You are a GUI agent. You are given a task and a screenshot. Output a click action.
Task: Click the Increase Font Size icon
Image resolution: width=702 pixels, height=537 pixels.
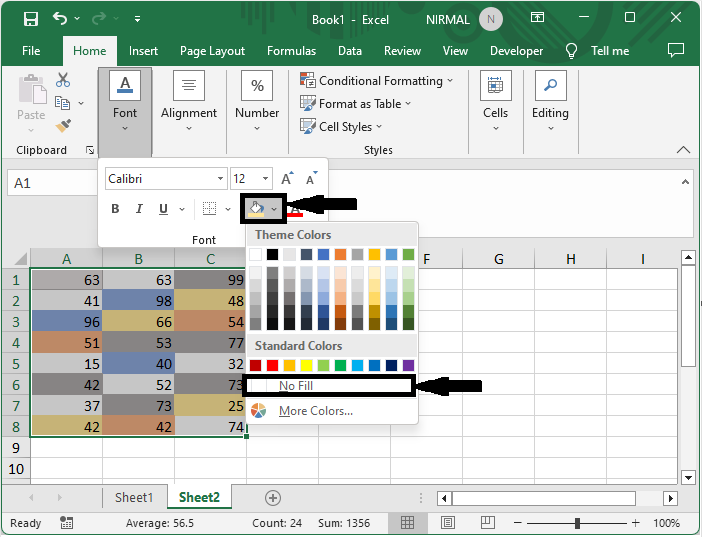coord(287,178)
